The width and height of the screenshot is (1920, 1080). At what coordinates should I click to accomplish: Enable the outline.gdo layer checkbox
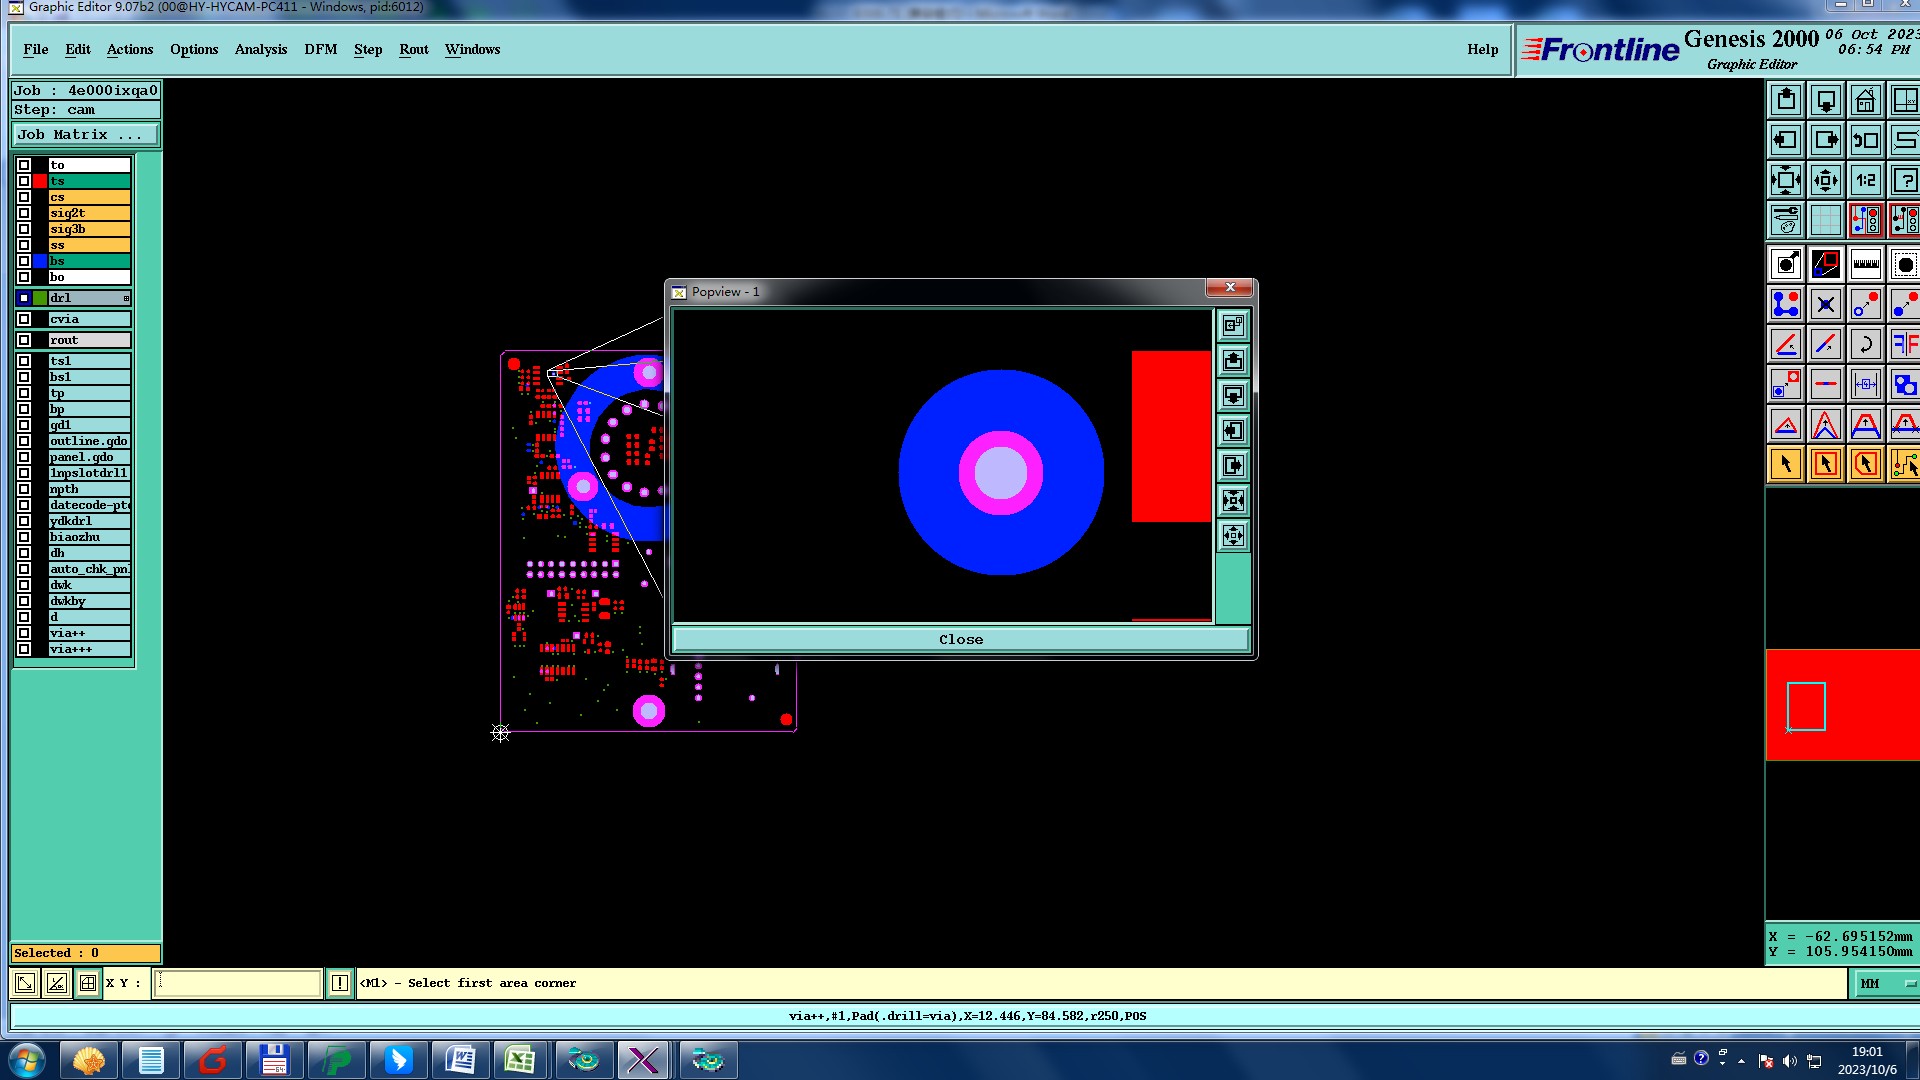coord(24,441)
